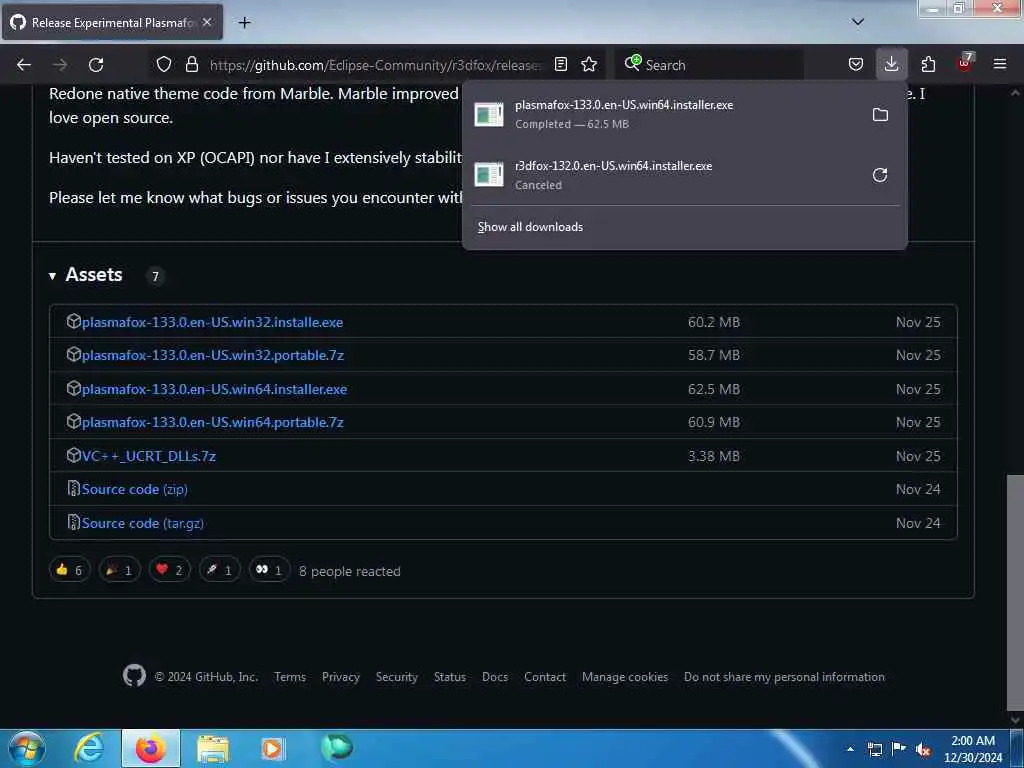The height and width of the screenshot is (768, 1024).
Task: Open Action Center flag tray icon
Action: coord(899,749)
